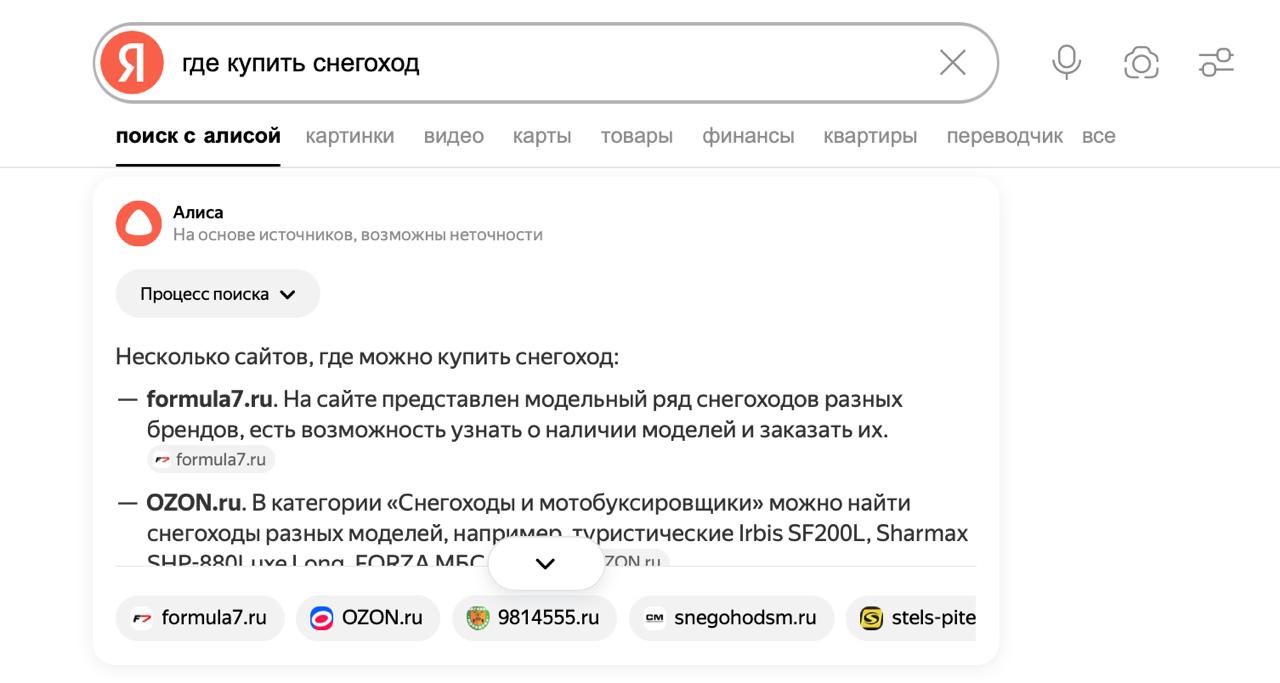This screenshot has width=1280, height=683.
Task: Open the финансы tab
Action: (x=749, y=135)
